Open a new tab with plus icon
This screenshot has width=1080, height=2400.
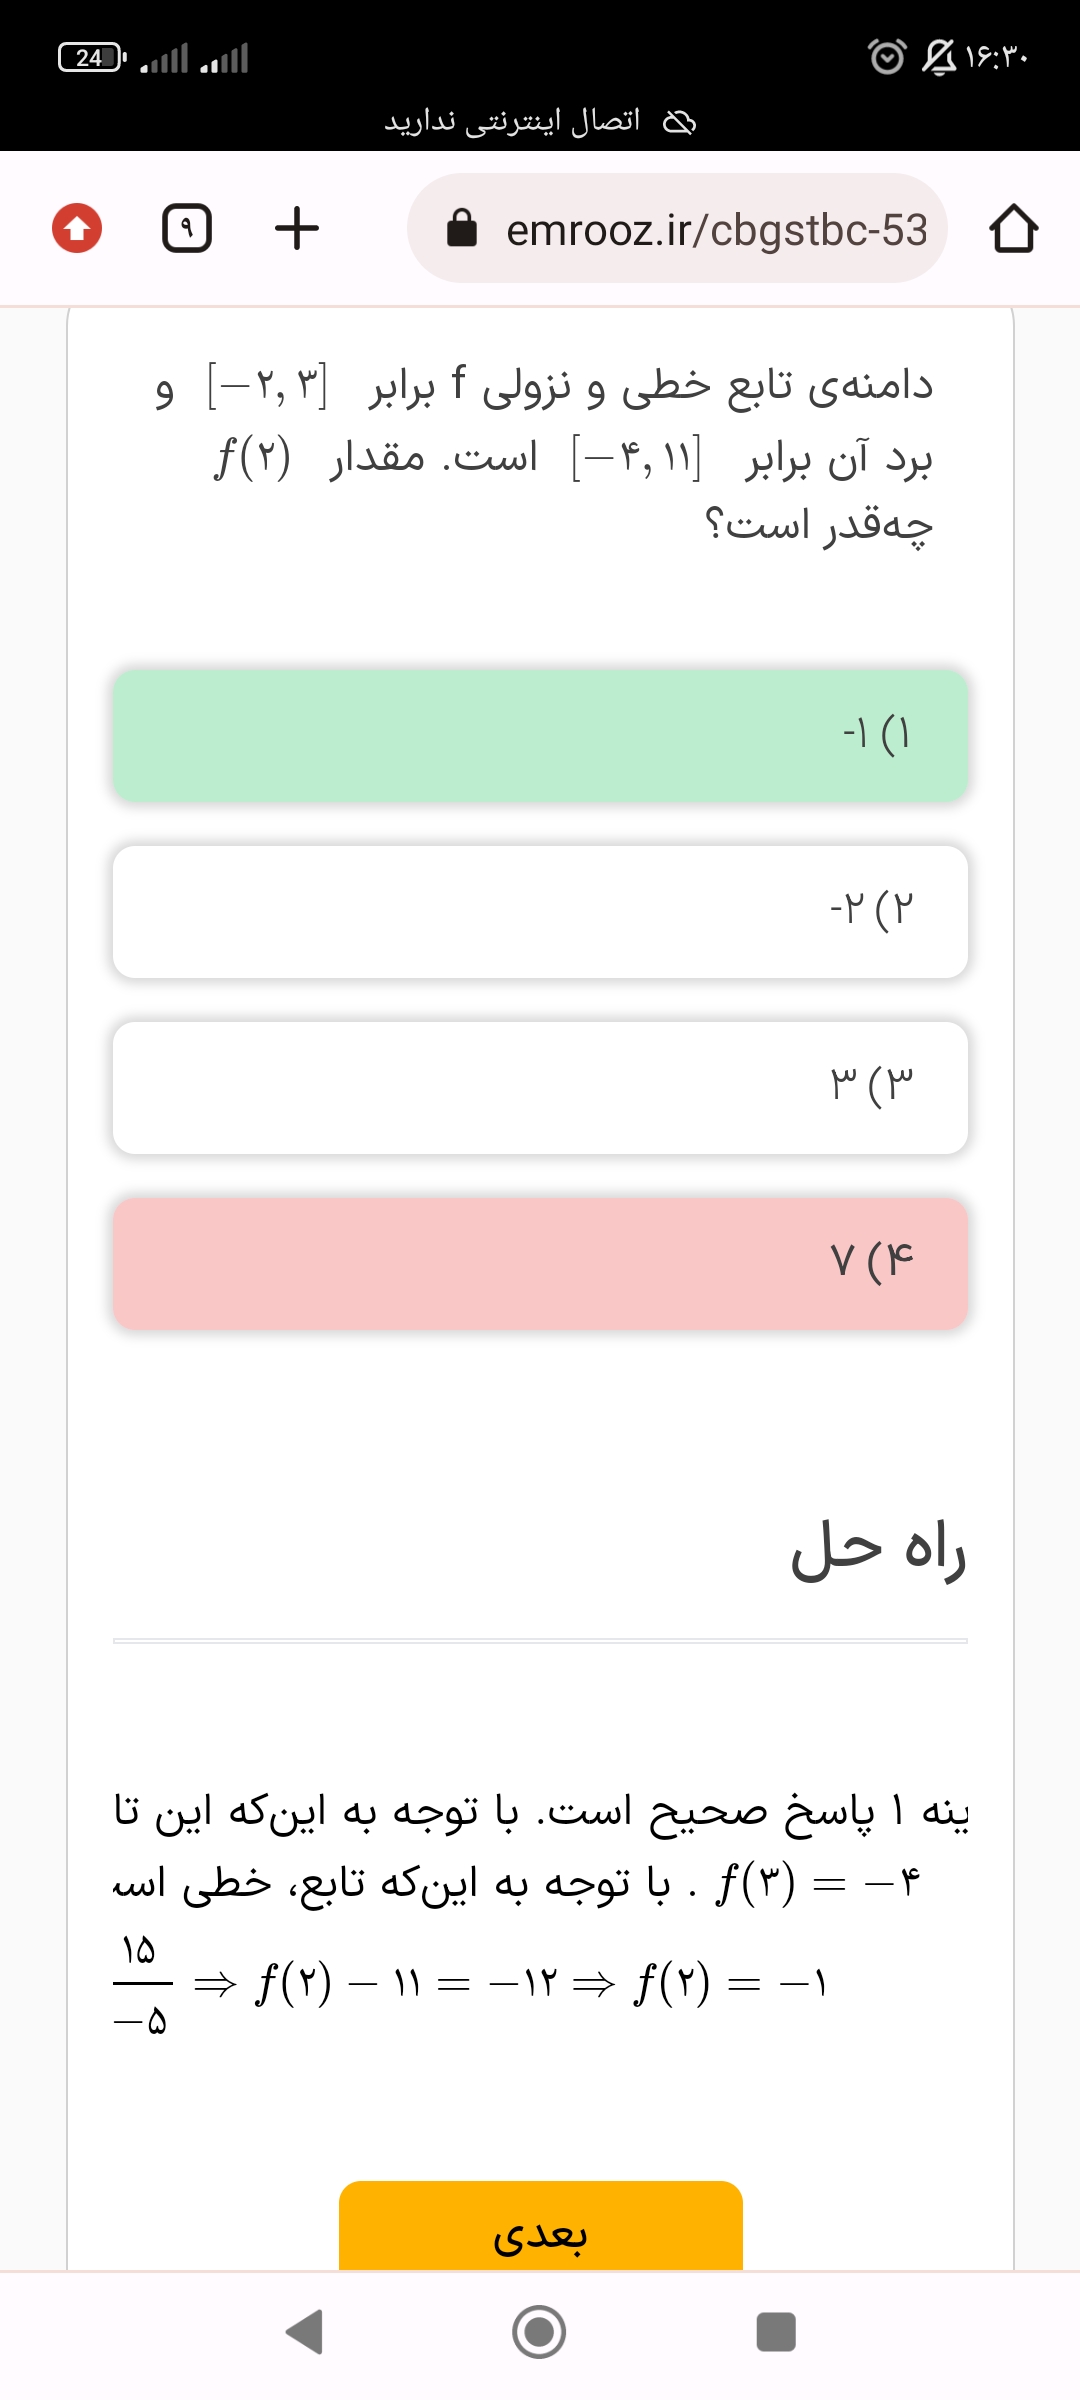point(297,228)
